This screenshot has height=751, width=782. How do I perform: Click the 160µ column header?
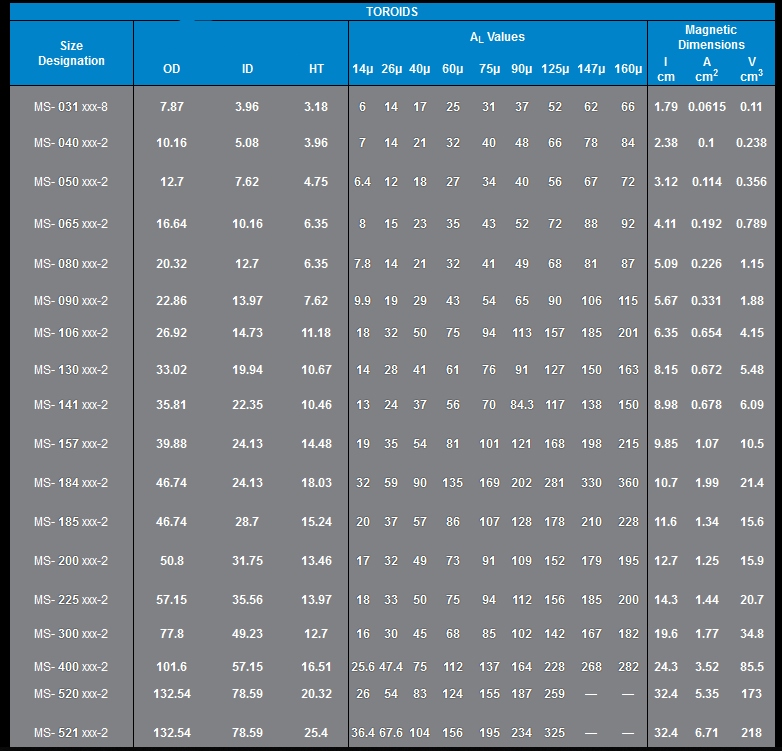tap(628, 69)
